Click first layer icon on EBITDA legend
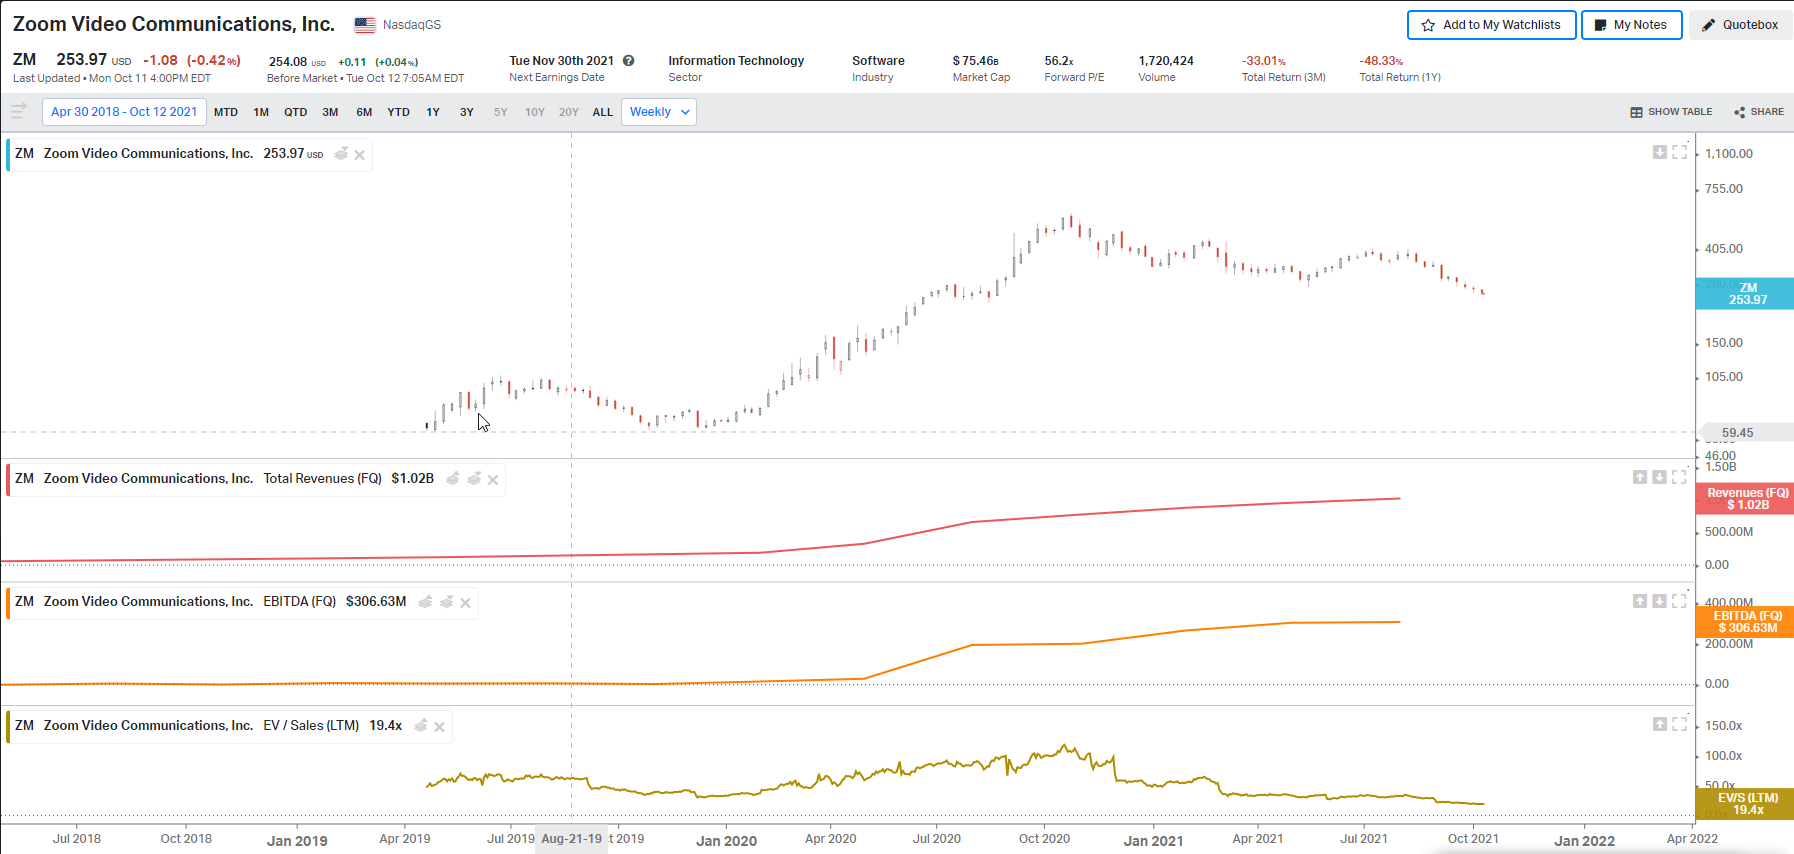This screenshot has height=854, width=1794. point(425,602)
